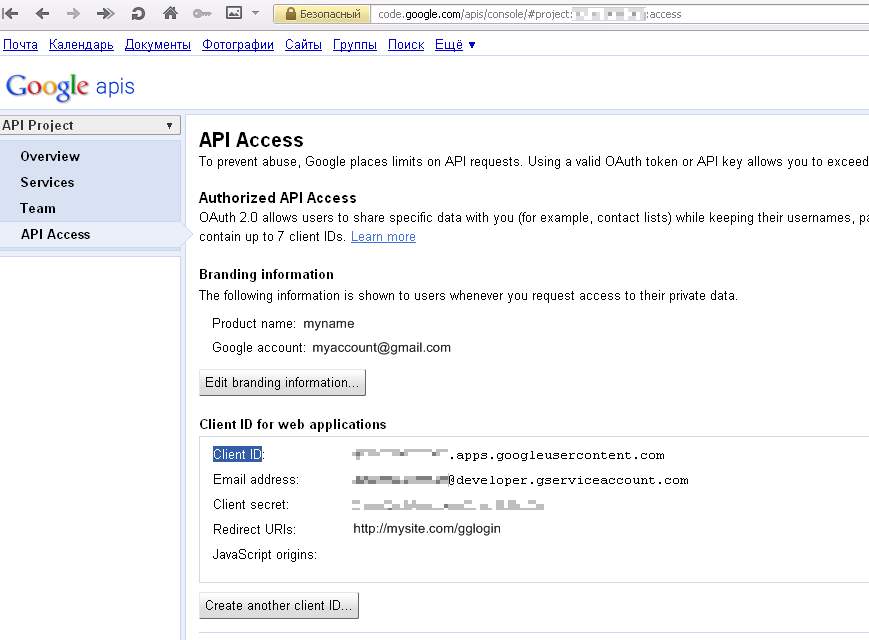869x640 pixels.
Task: Open the Сайты link
Action: pos(303,45)
